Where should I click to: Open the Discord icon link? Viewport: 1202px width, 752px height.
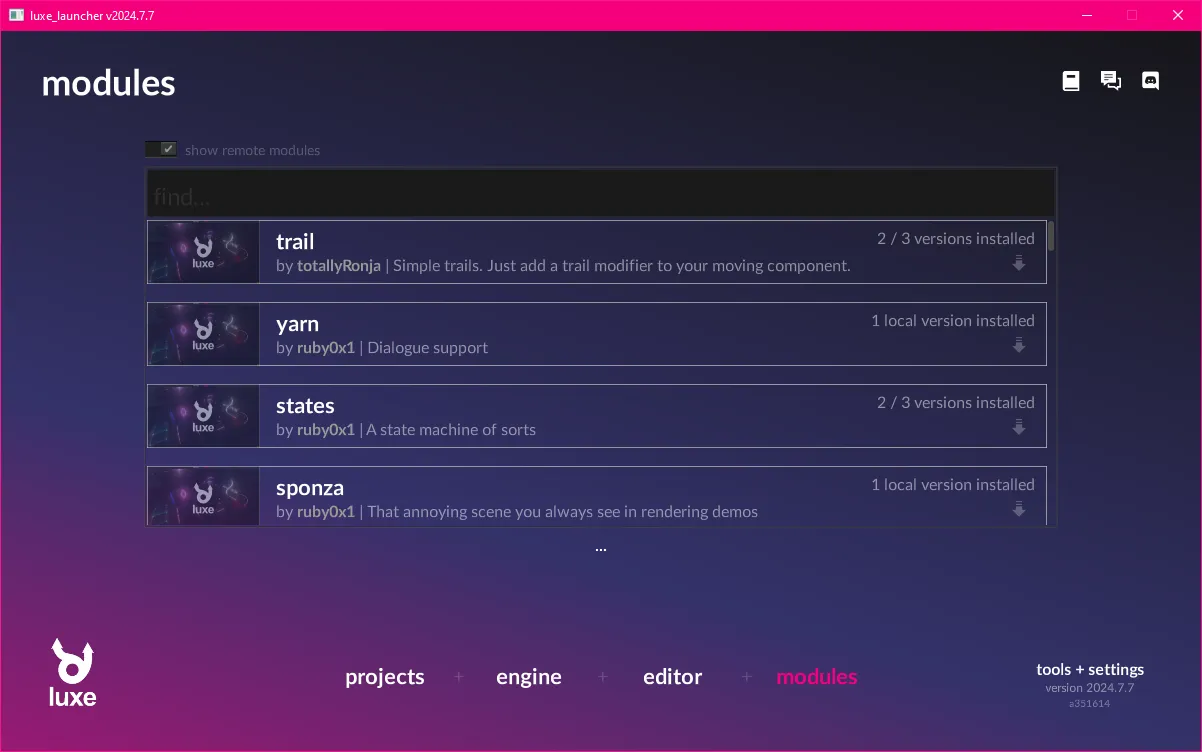(x=1151, y=81)
